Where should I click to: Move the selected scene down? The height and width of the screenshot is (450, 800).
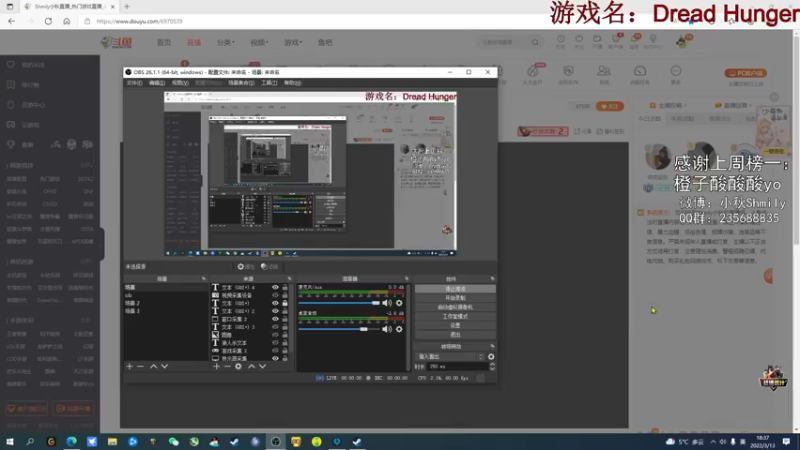[x=164, y=366]
